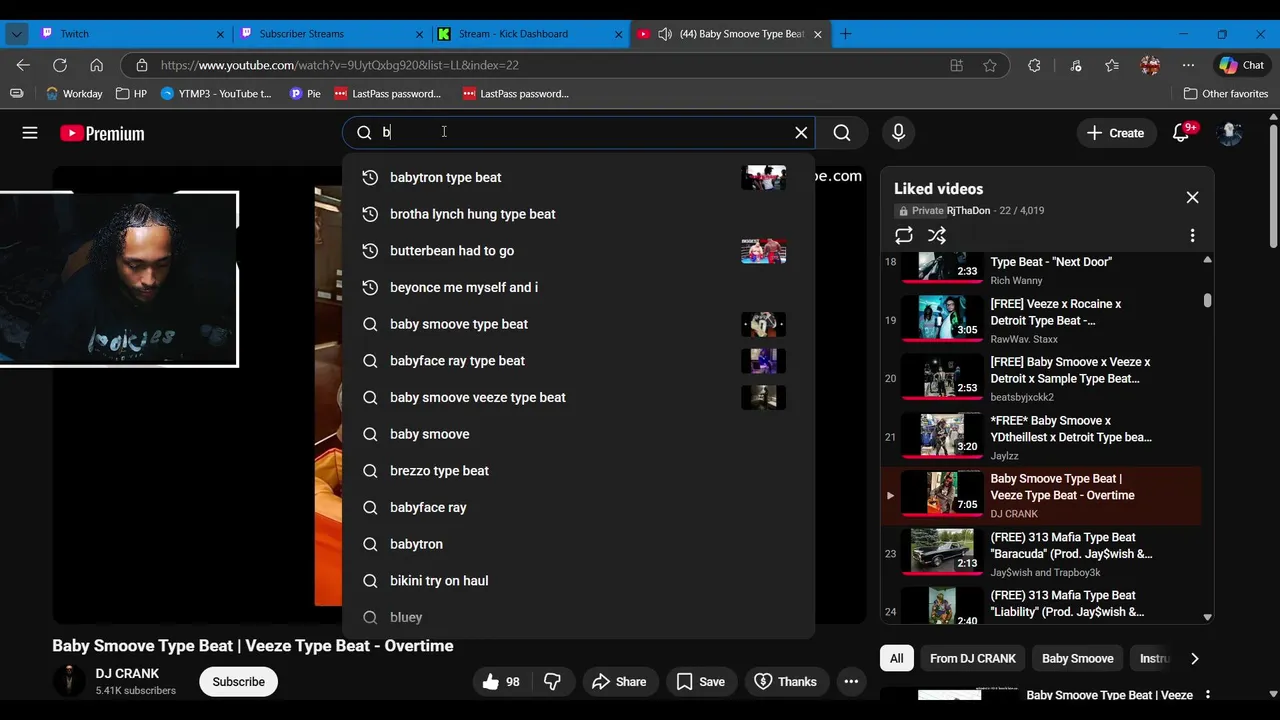This screenshot has width=1280, height=720.
Task: Open the browser settings ellipsis menu
Action: pyautogui.click(x=1188, y=65)
